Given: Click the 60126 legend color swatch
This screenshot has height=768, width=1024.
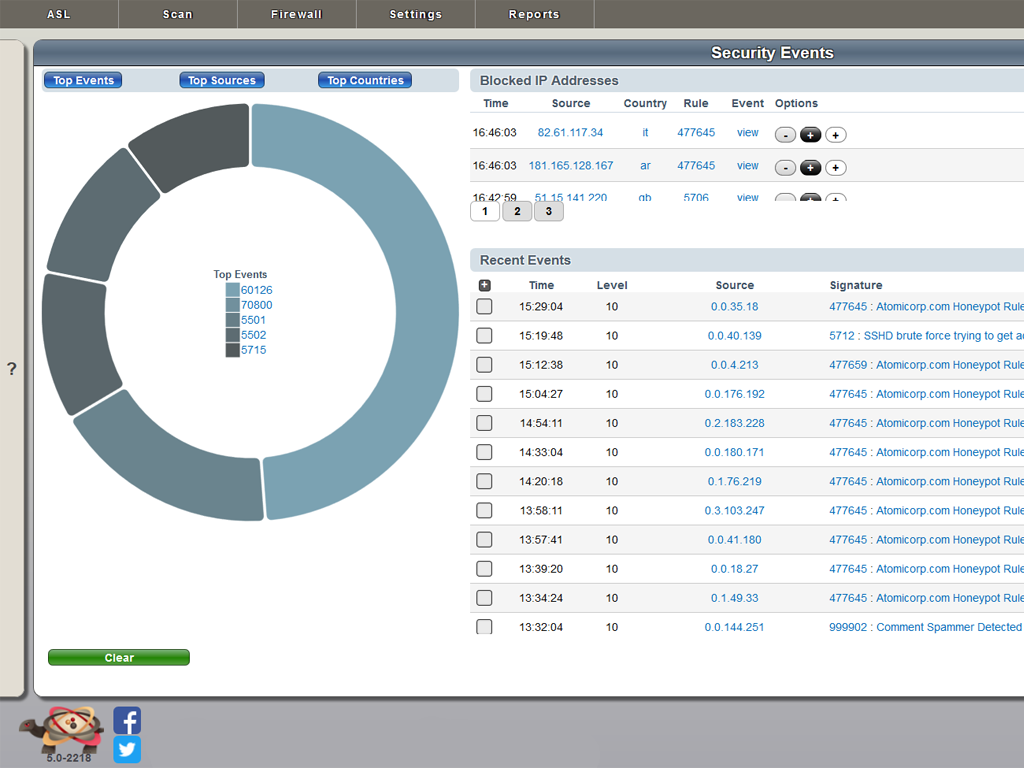Looking at the screenshot, I should tap(232, 290).
